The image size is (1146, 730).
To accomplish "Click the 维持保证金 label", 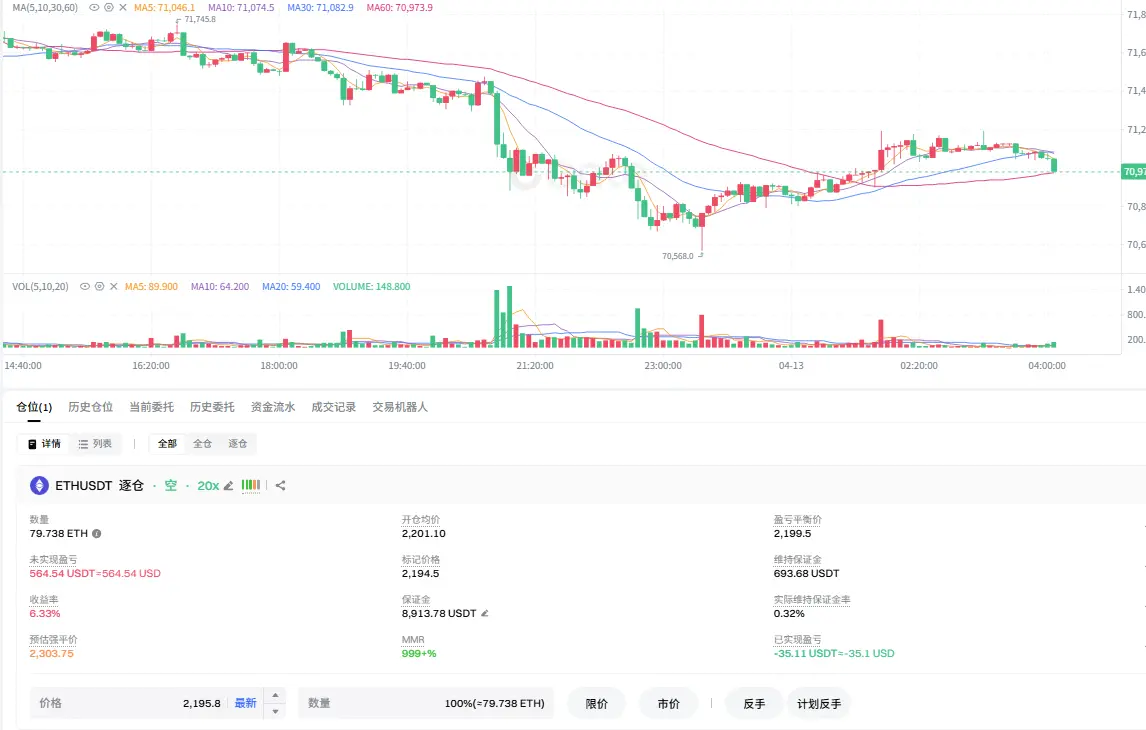I will tap(798, 560).
